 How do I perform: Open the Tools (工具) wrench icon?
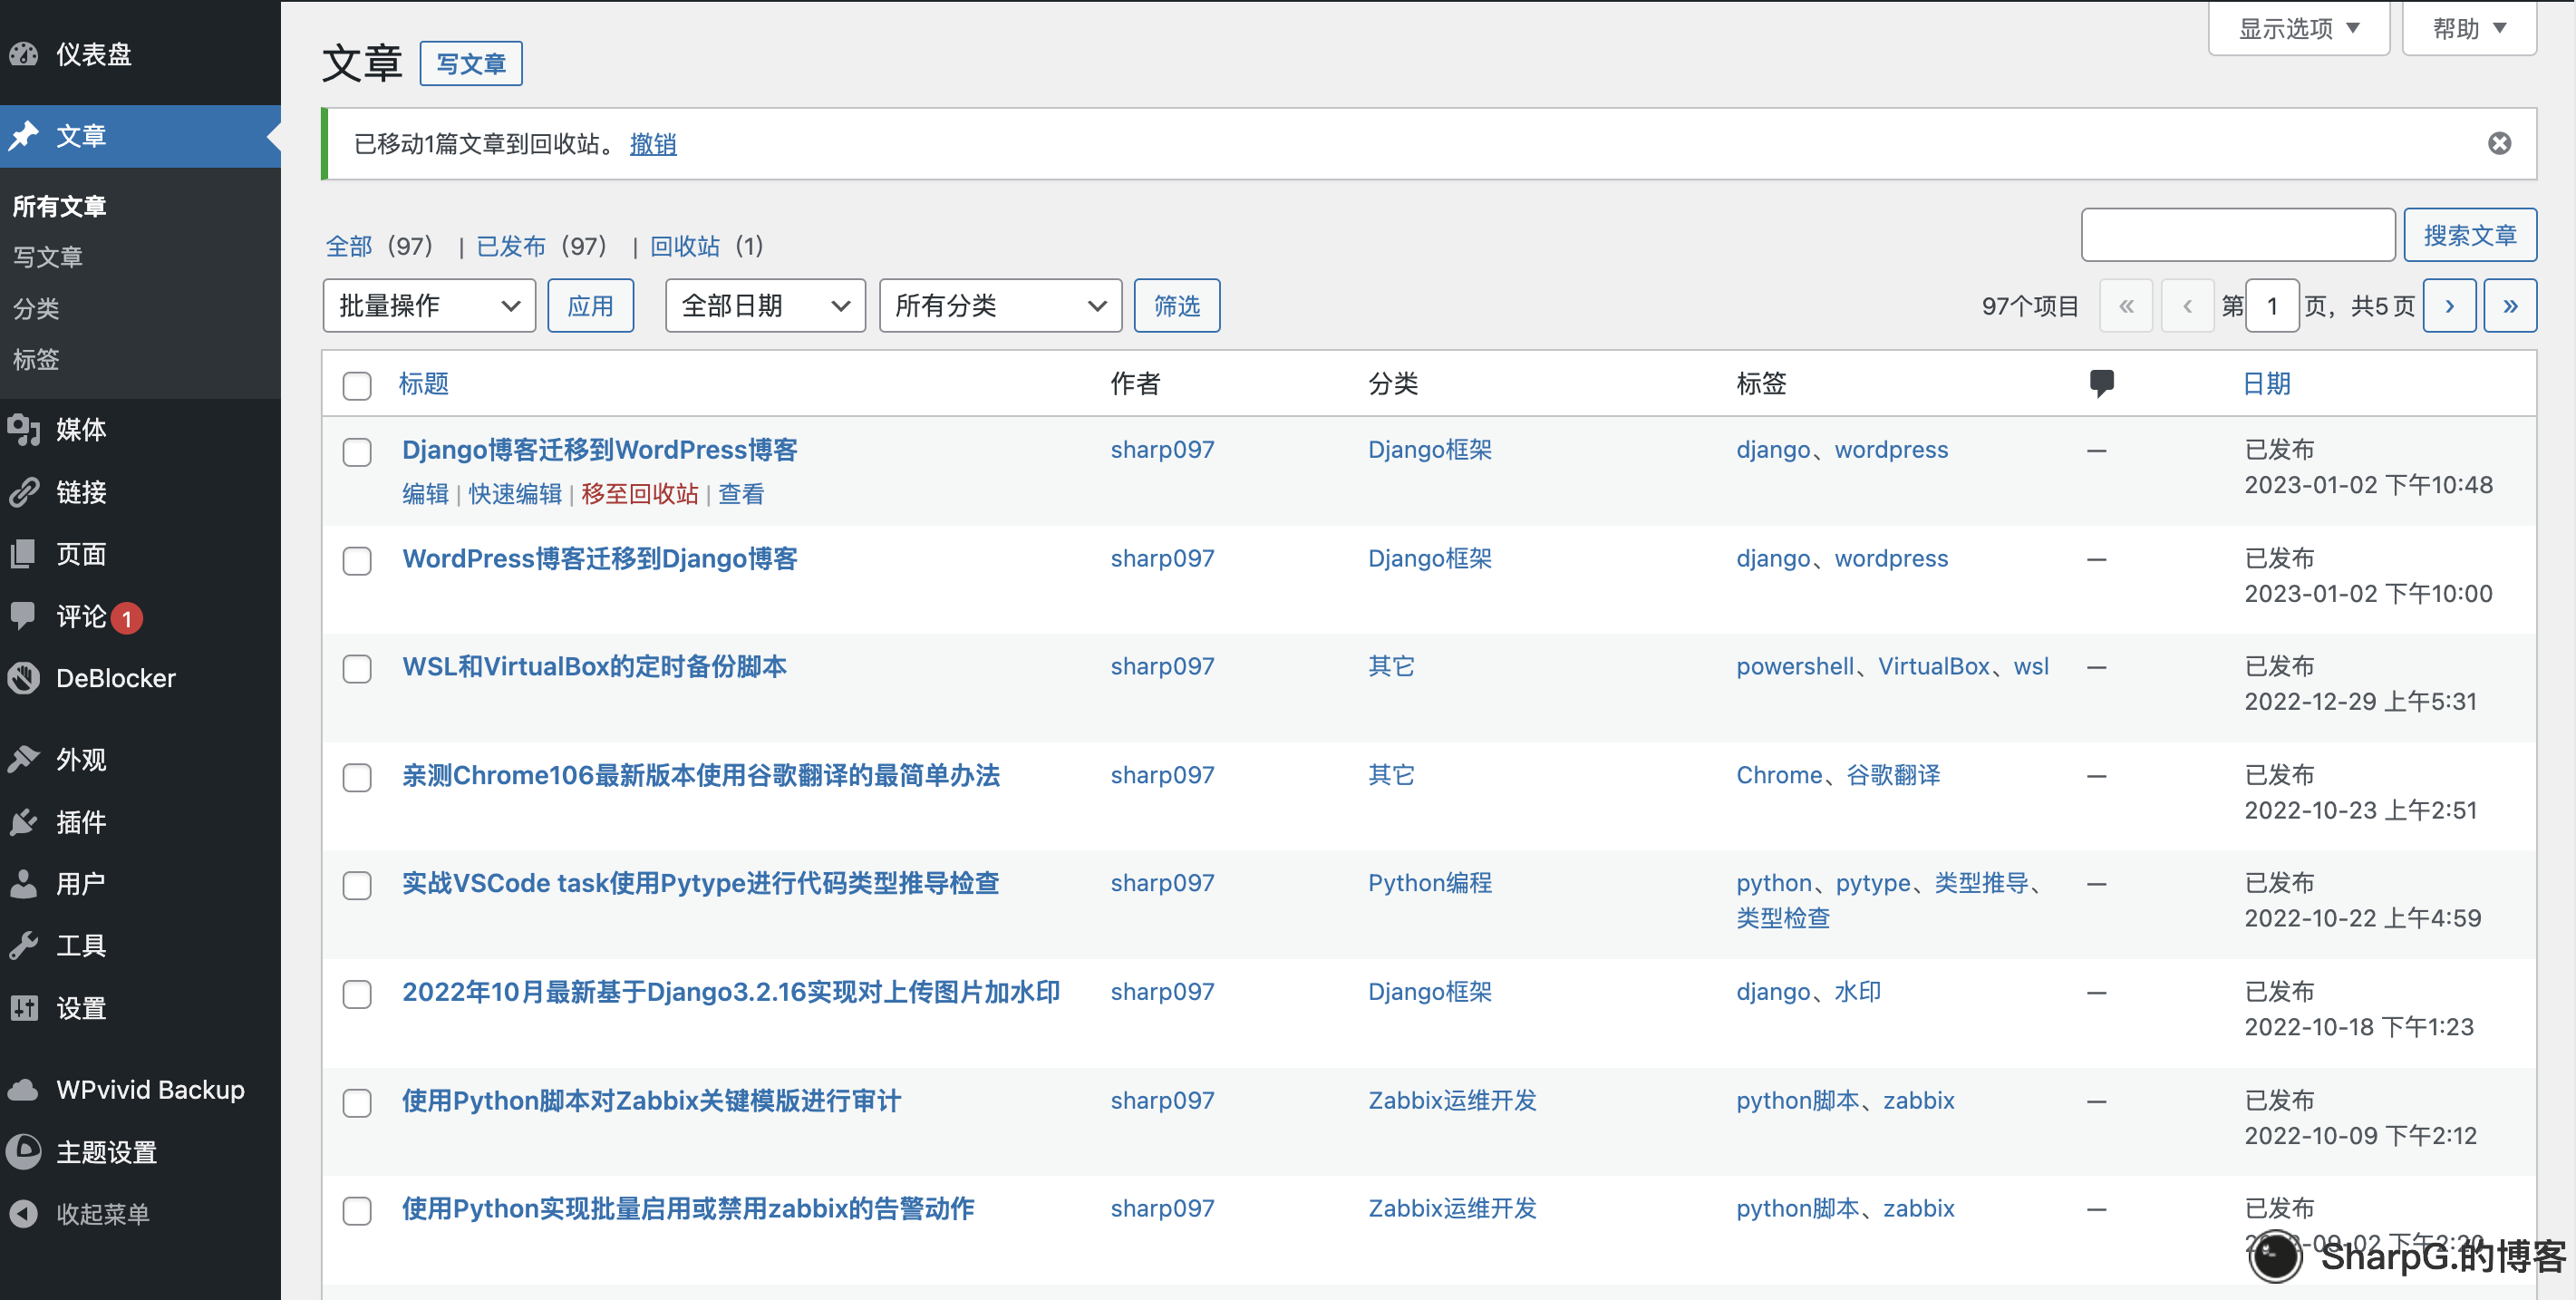pyautogui.click(x=24, y=945)
